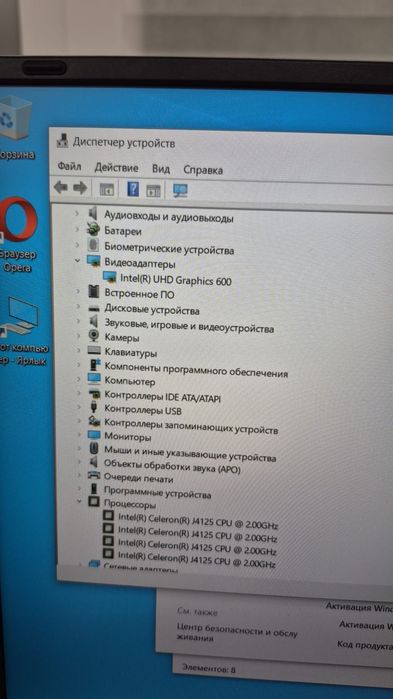The height and width of the screenshot is (699, 393).
Task: Expand the Камеры node
Action: 78,335
